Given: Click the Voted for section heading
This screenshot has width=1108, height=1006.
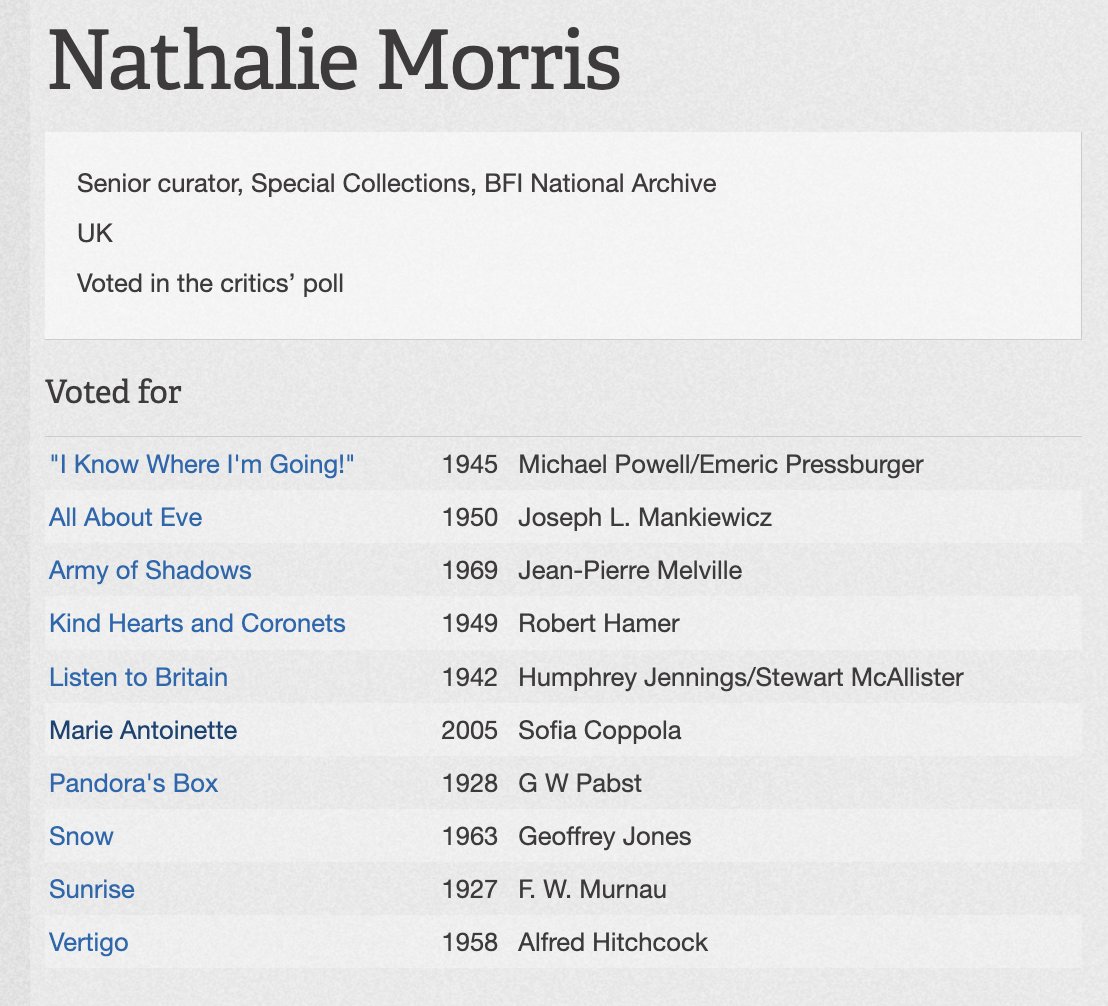Looking at the screenshot, I should 114,391.
